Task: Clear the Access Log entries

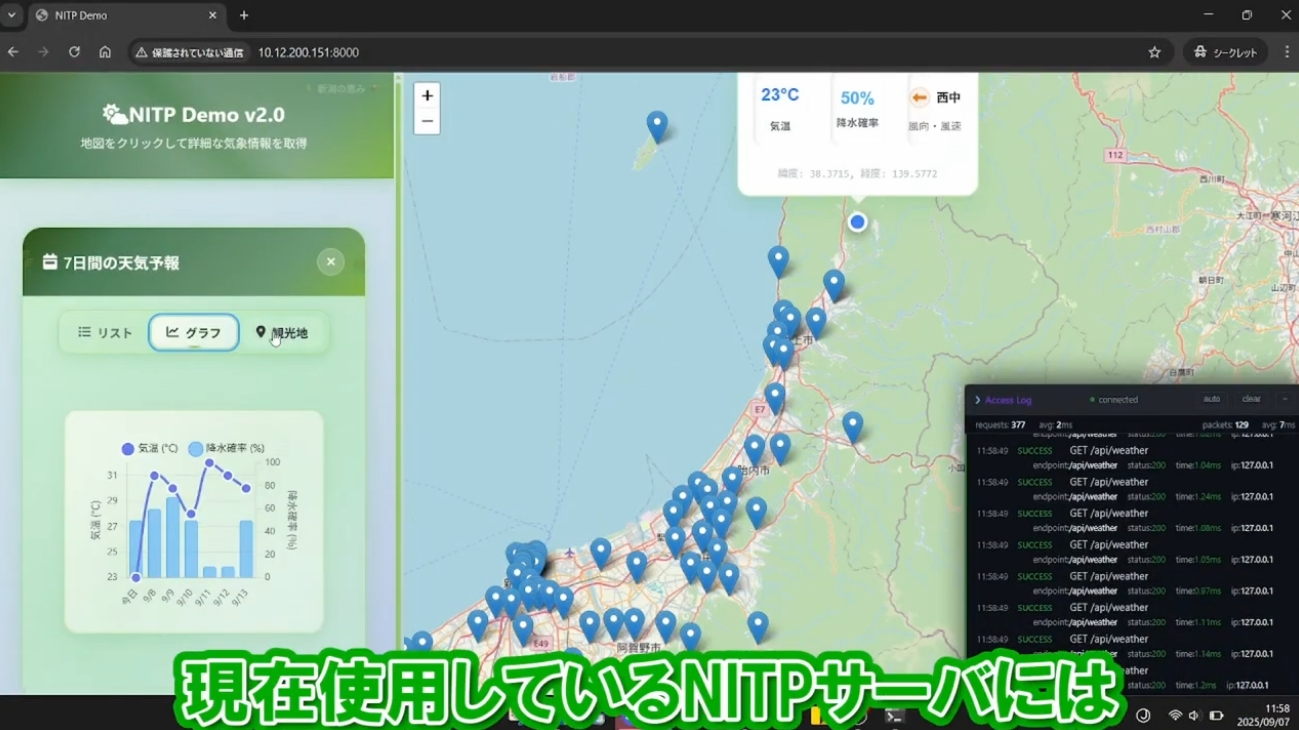Action: (1251, 399)
